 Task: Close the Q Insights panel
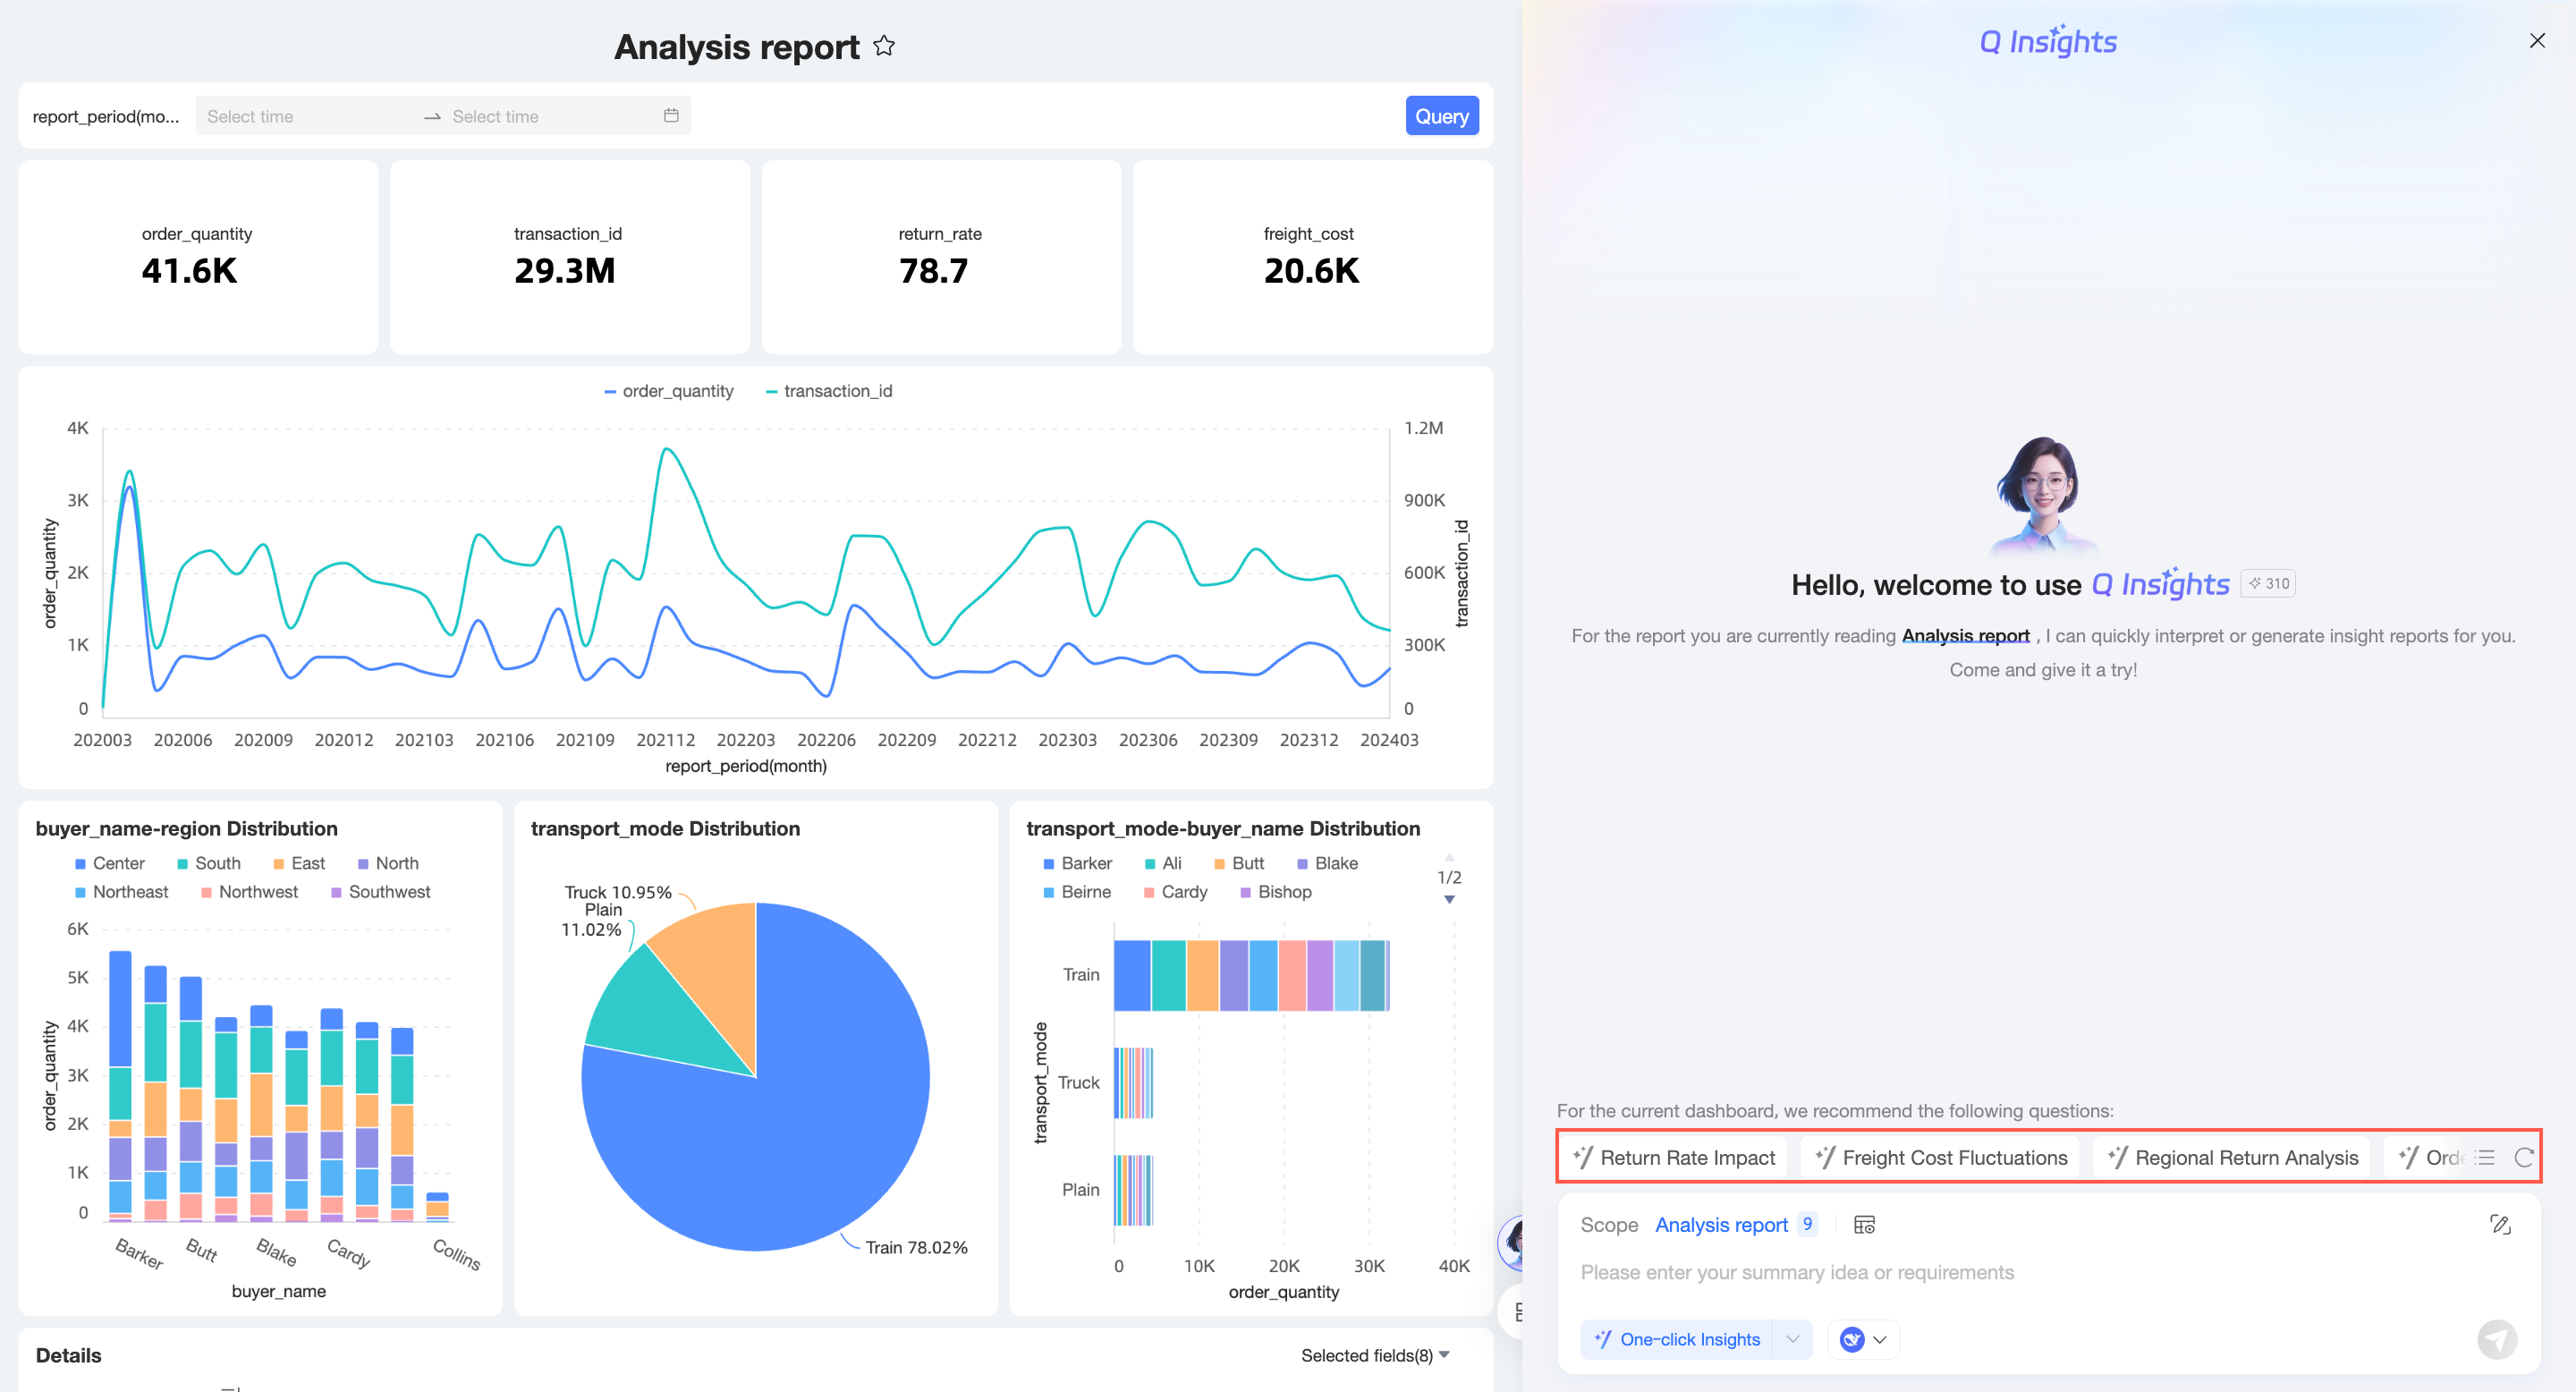coord(2537,41)
